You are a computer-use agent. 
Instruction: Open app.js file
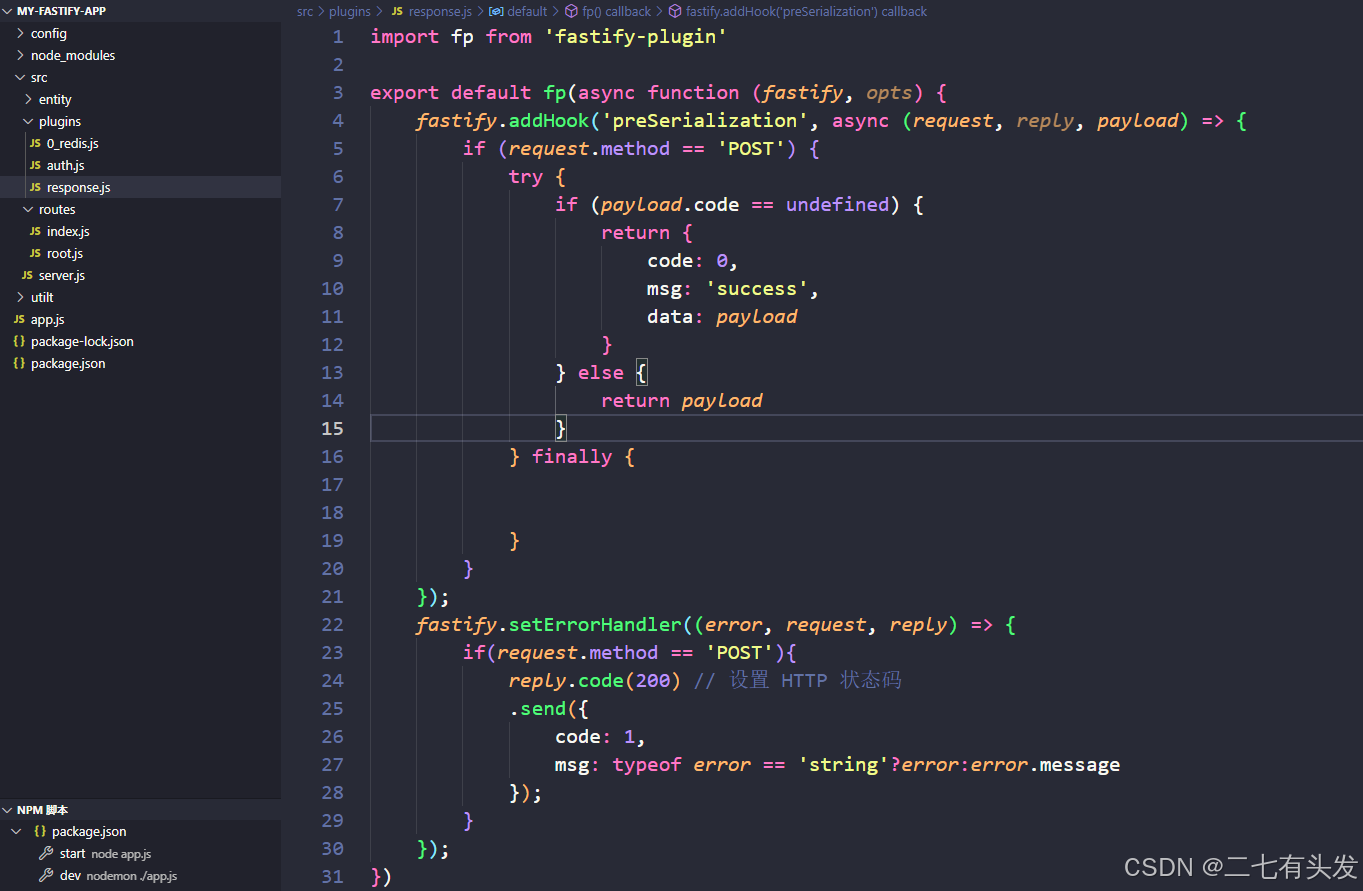coord(48,319)
